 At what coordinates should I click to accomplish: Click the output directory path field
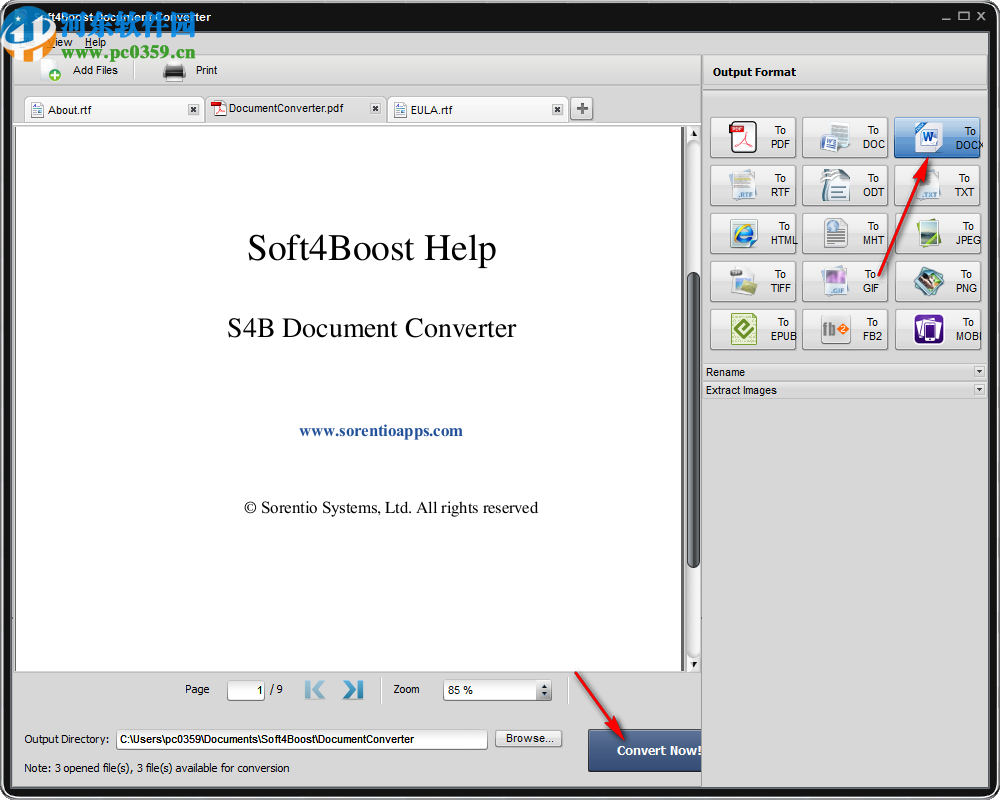pyautogui.click(x=300, y=739)
